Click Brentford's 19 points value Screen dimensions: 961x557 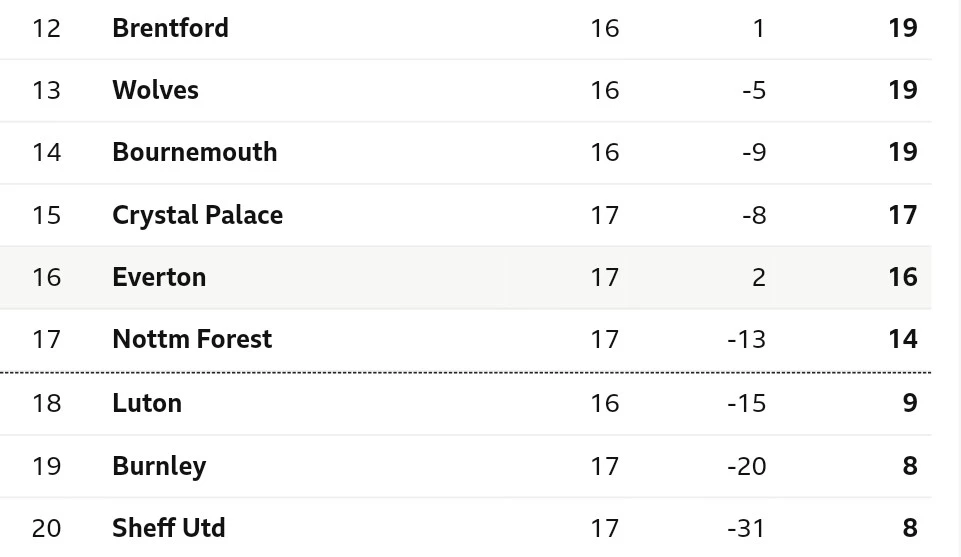[902, 28]
